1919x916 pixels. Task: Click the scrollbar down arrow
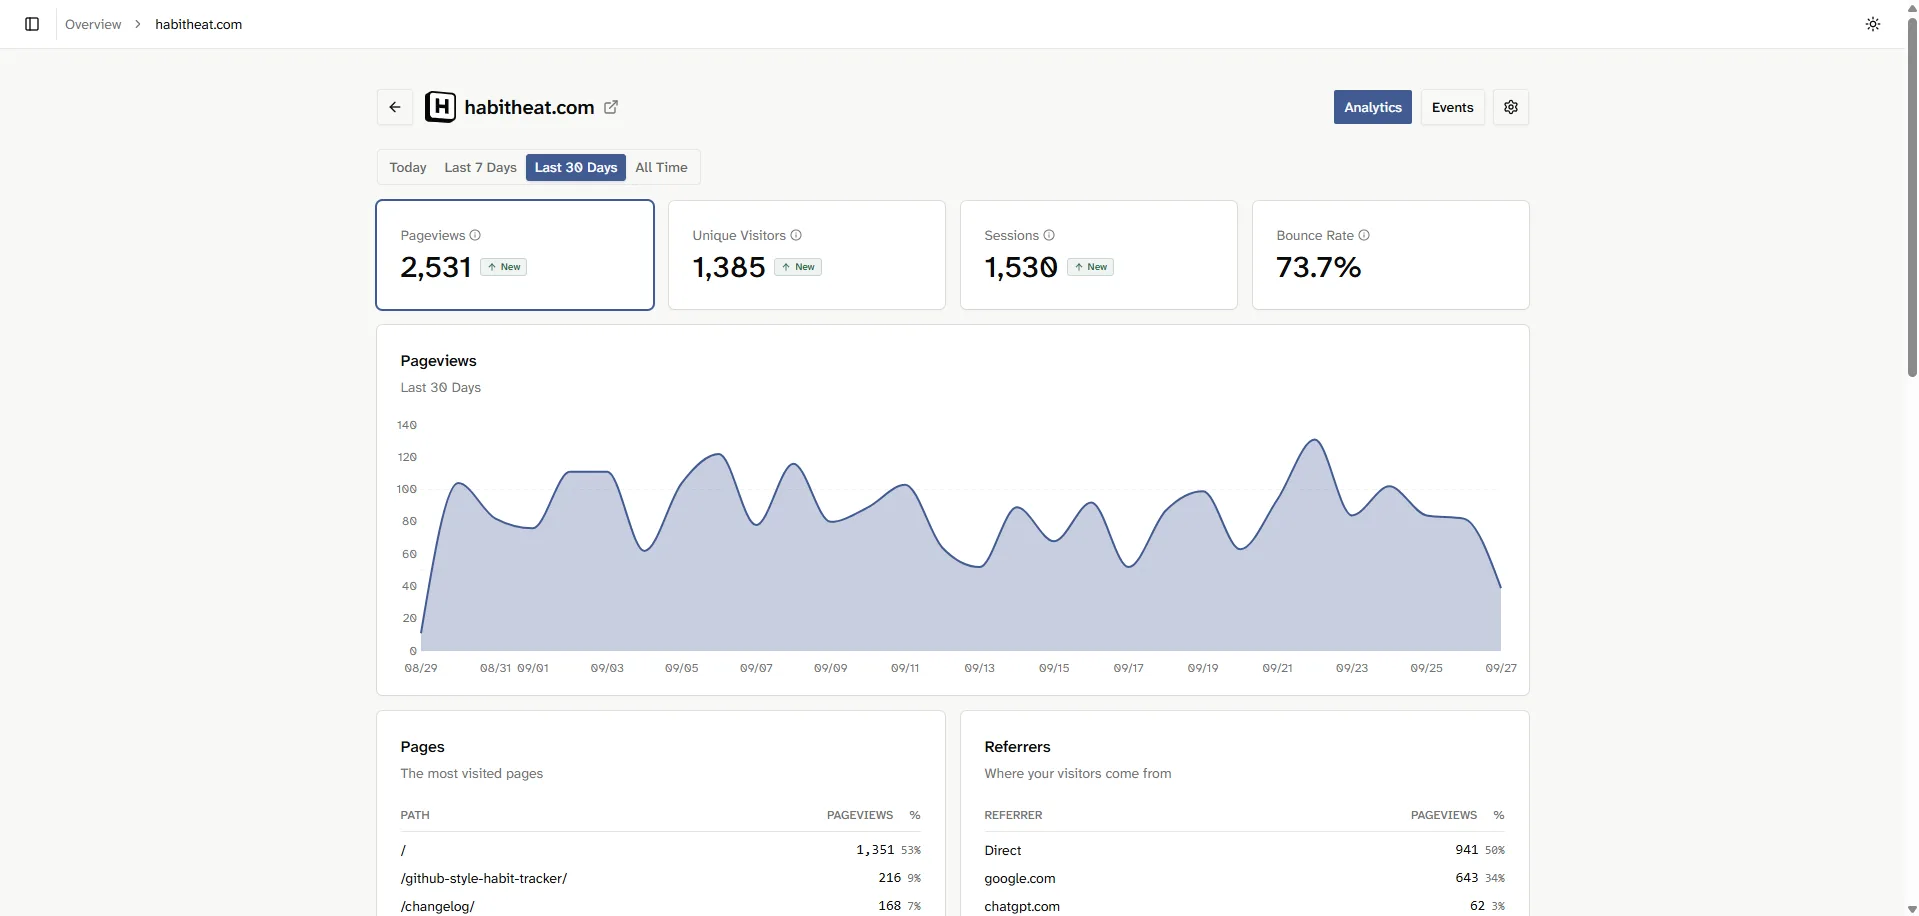coord(1912,909)
